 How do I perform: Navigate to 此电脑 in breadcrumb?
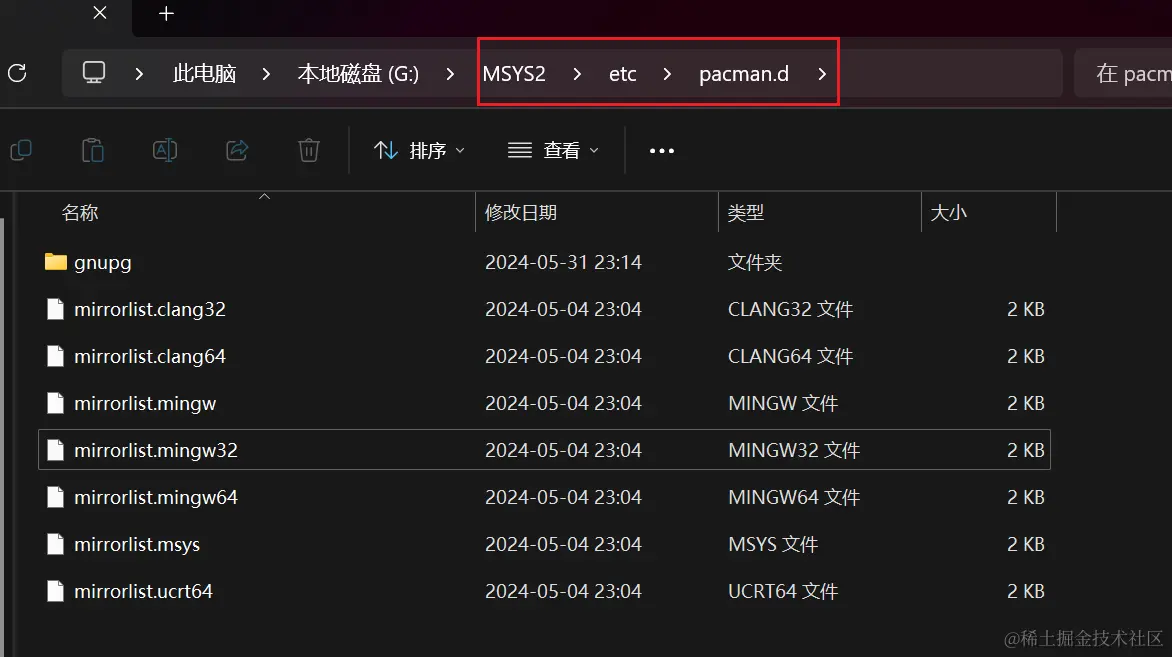pyautogui.click(x=204, y=73)
